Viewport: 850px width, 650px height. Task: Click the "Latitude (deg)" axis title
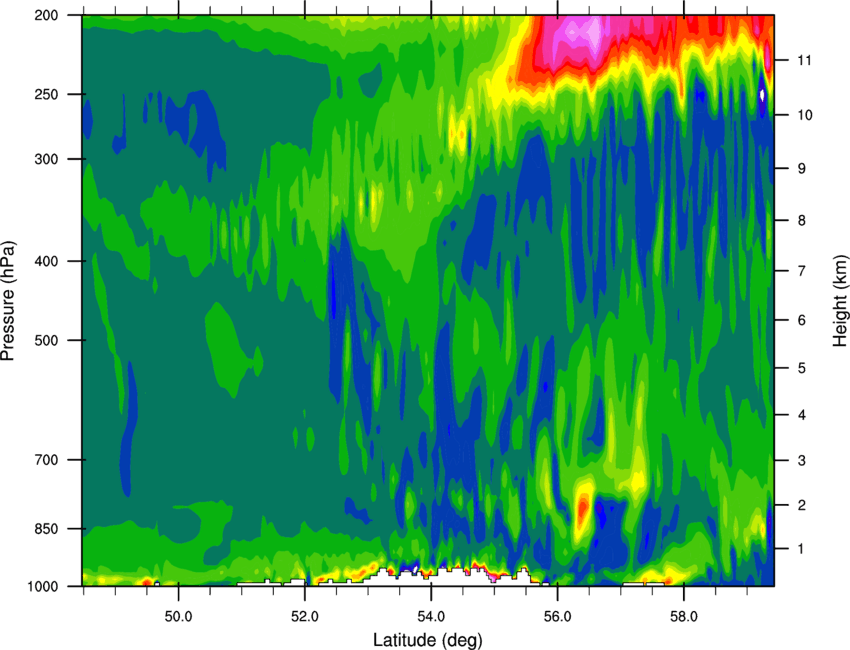[427, 640]
